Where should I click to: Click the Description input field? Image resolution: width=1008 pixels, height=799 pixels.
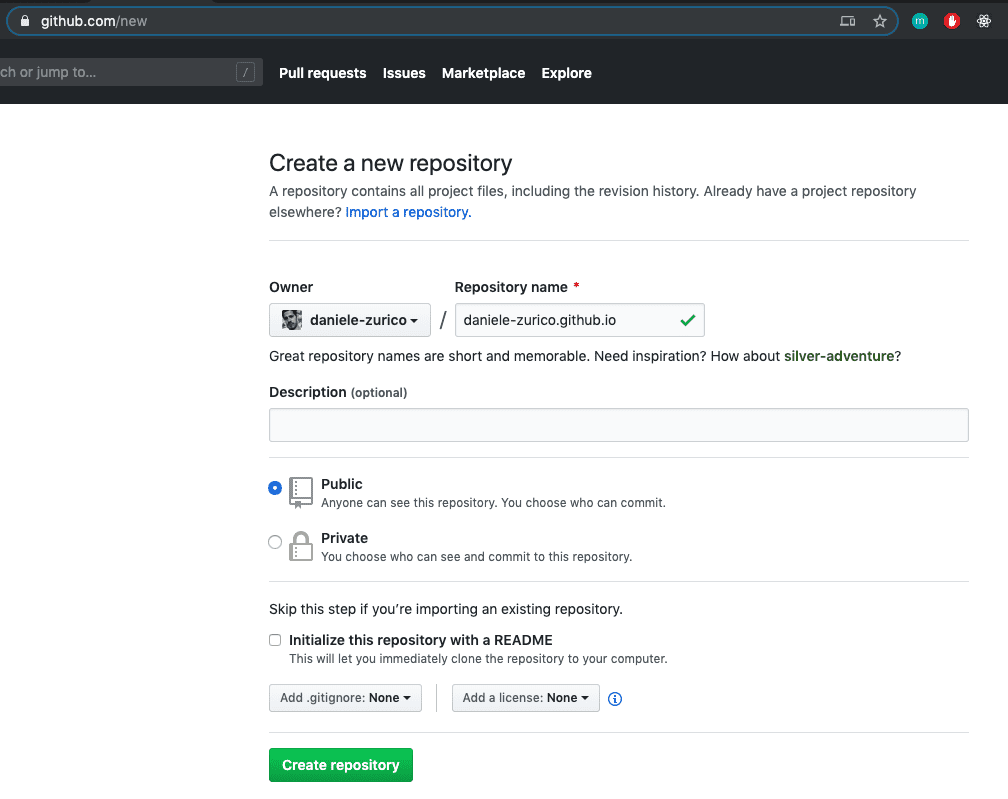tap(618, 425)
